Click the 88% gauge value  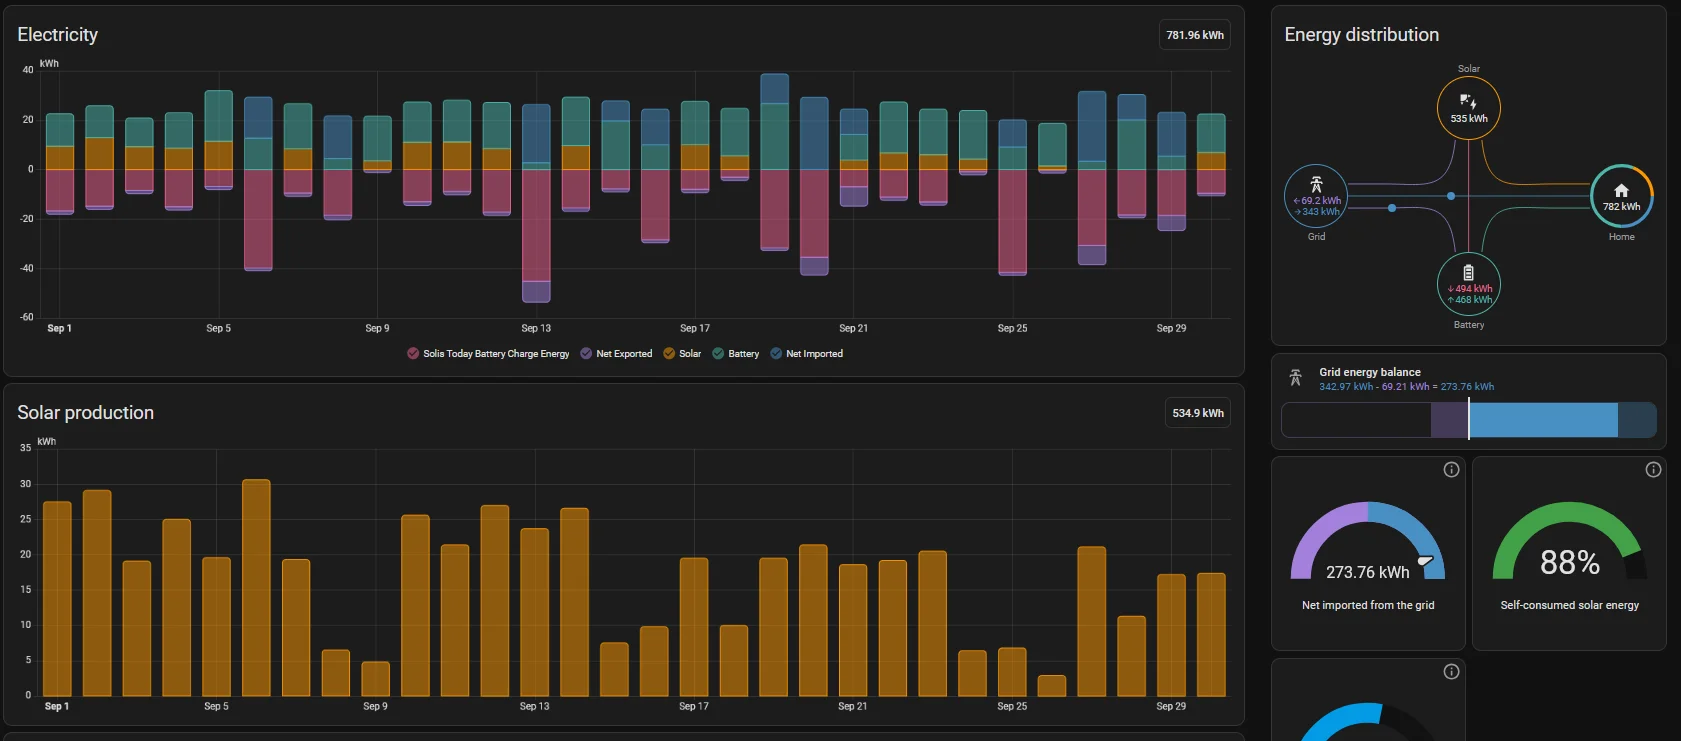coord(1570,563)
